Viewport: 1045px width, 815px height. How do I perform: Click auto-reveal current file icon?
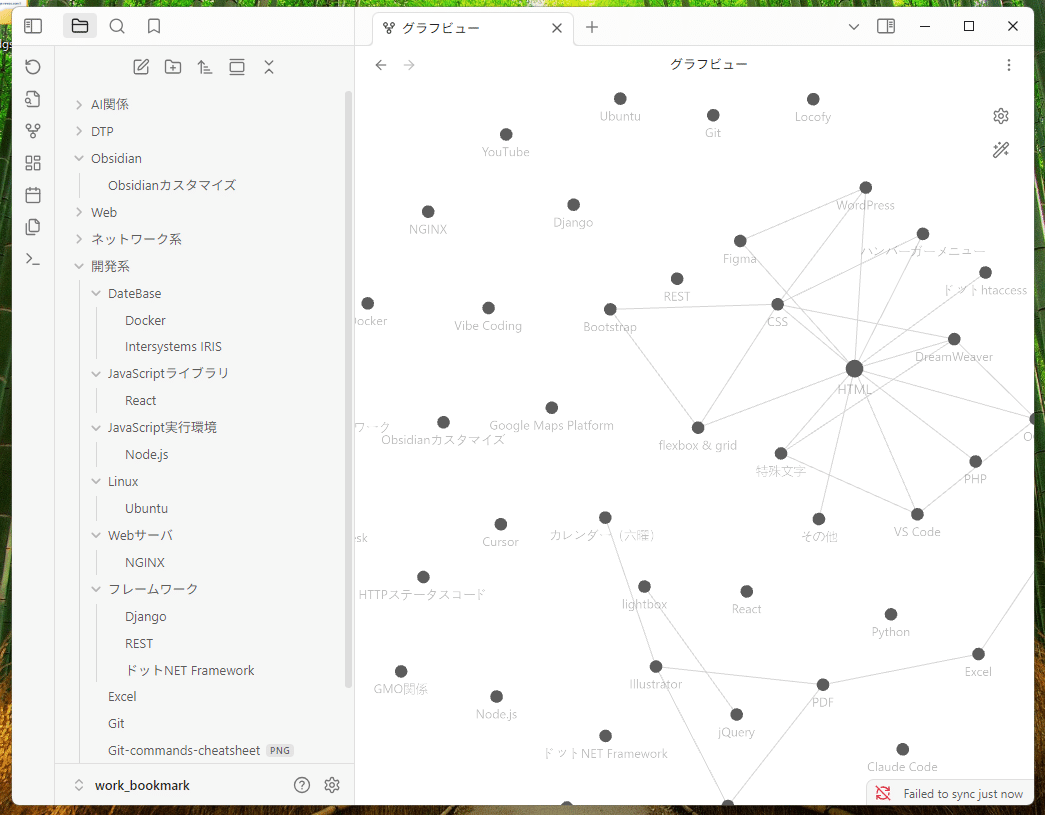pos(237,67)
